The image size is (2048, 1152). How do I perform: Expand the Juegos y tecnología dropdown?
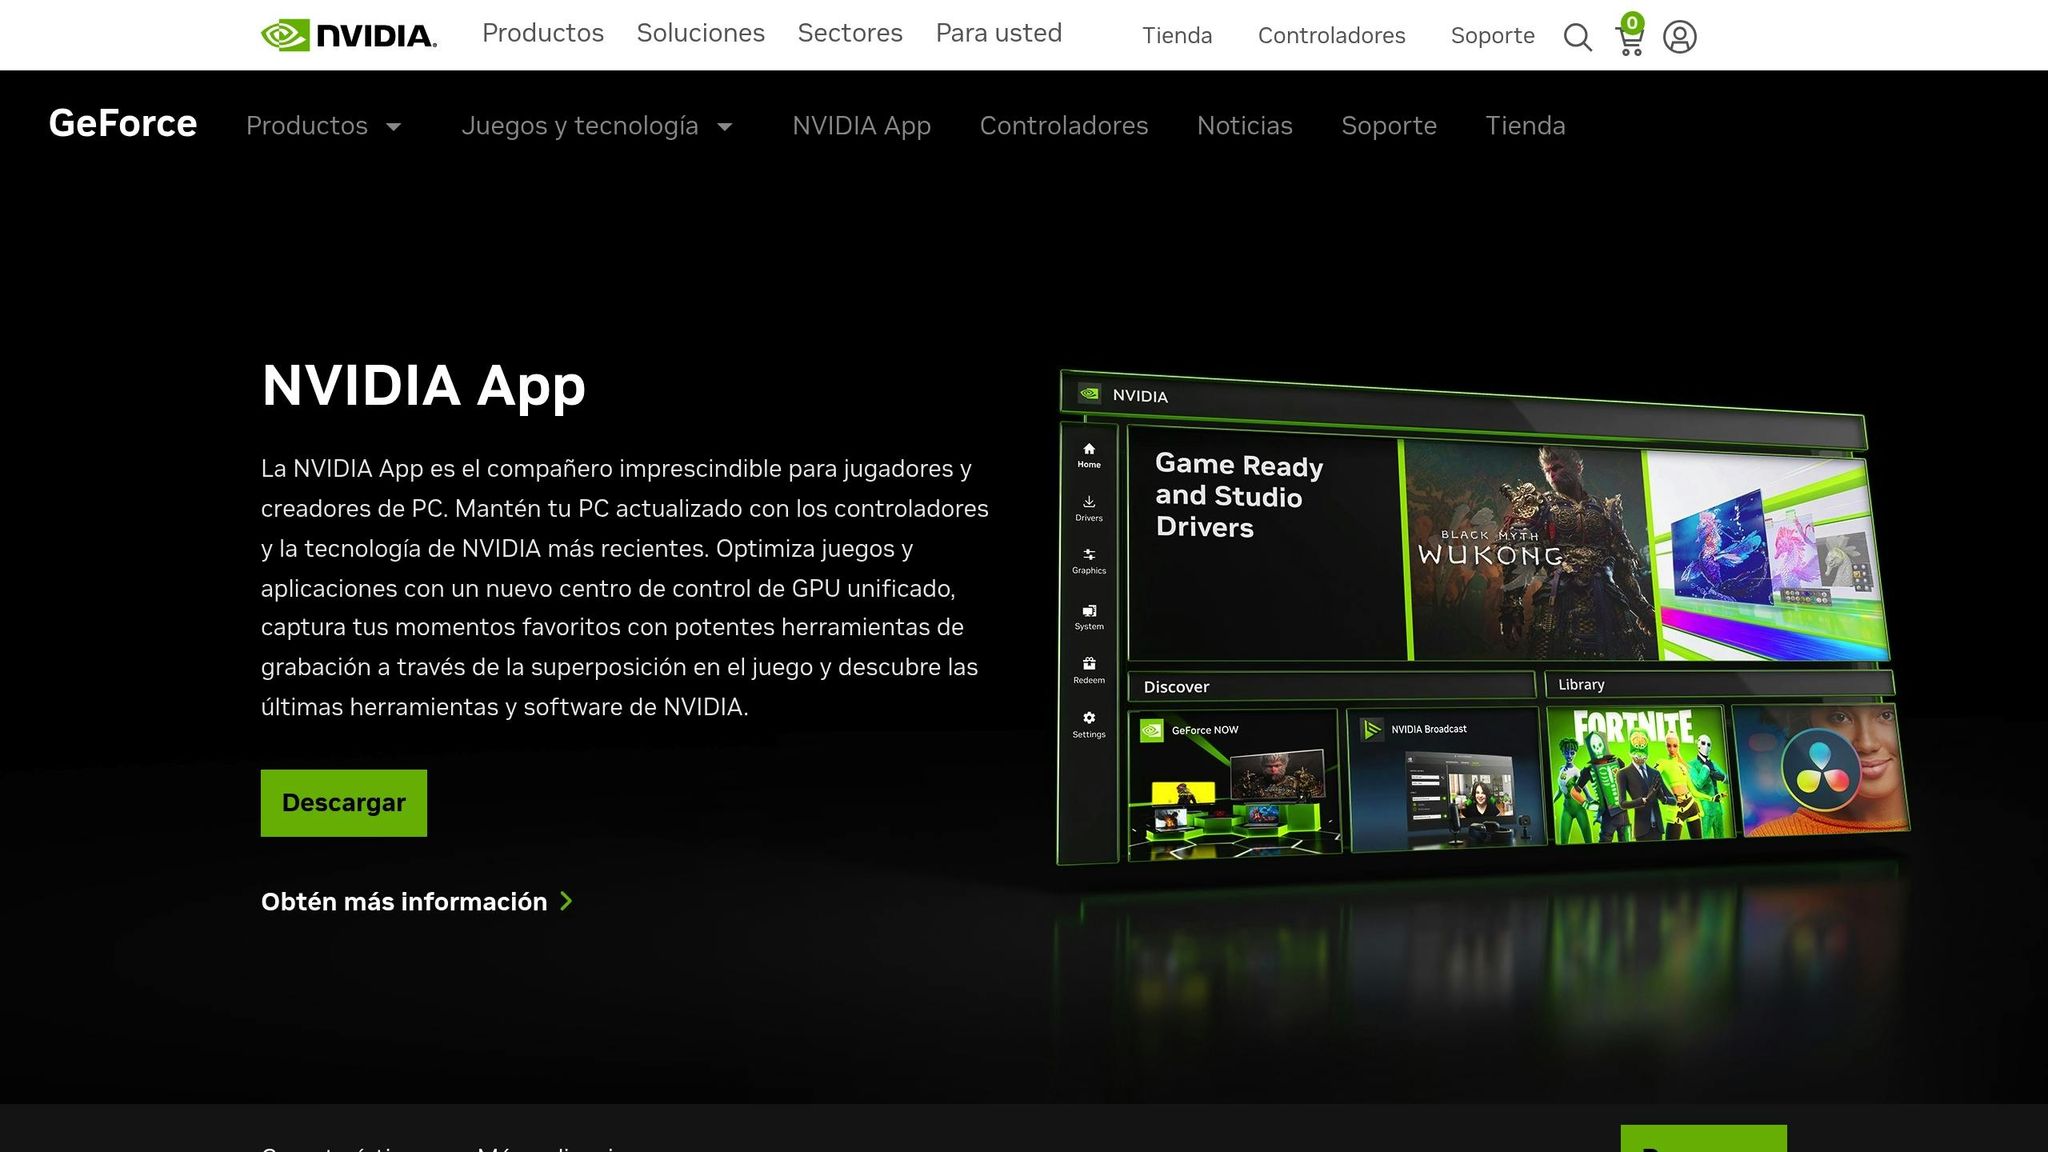tap(597, 126)
